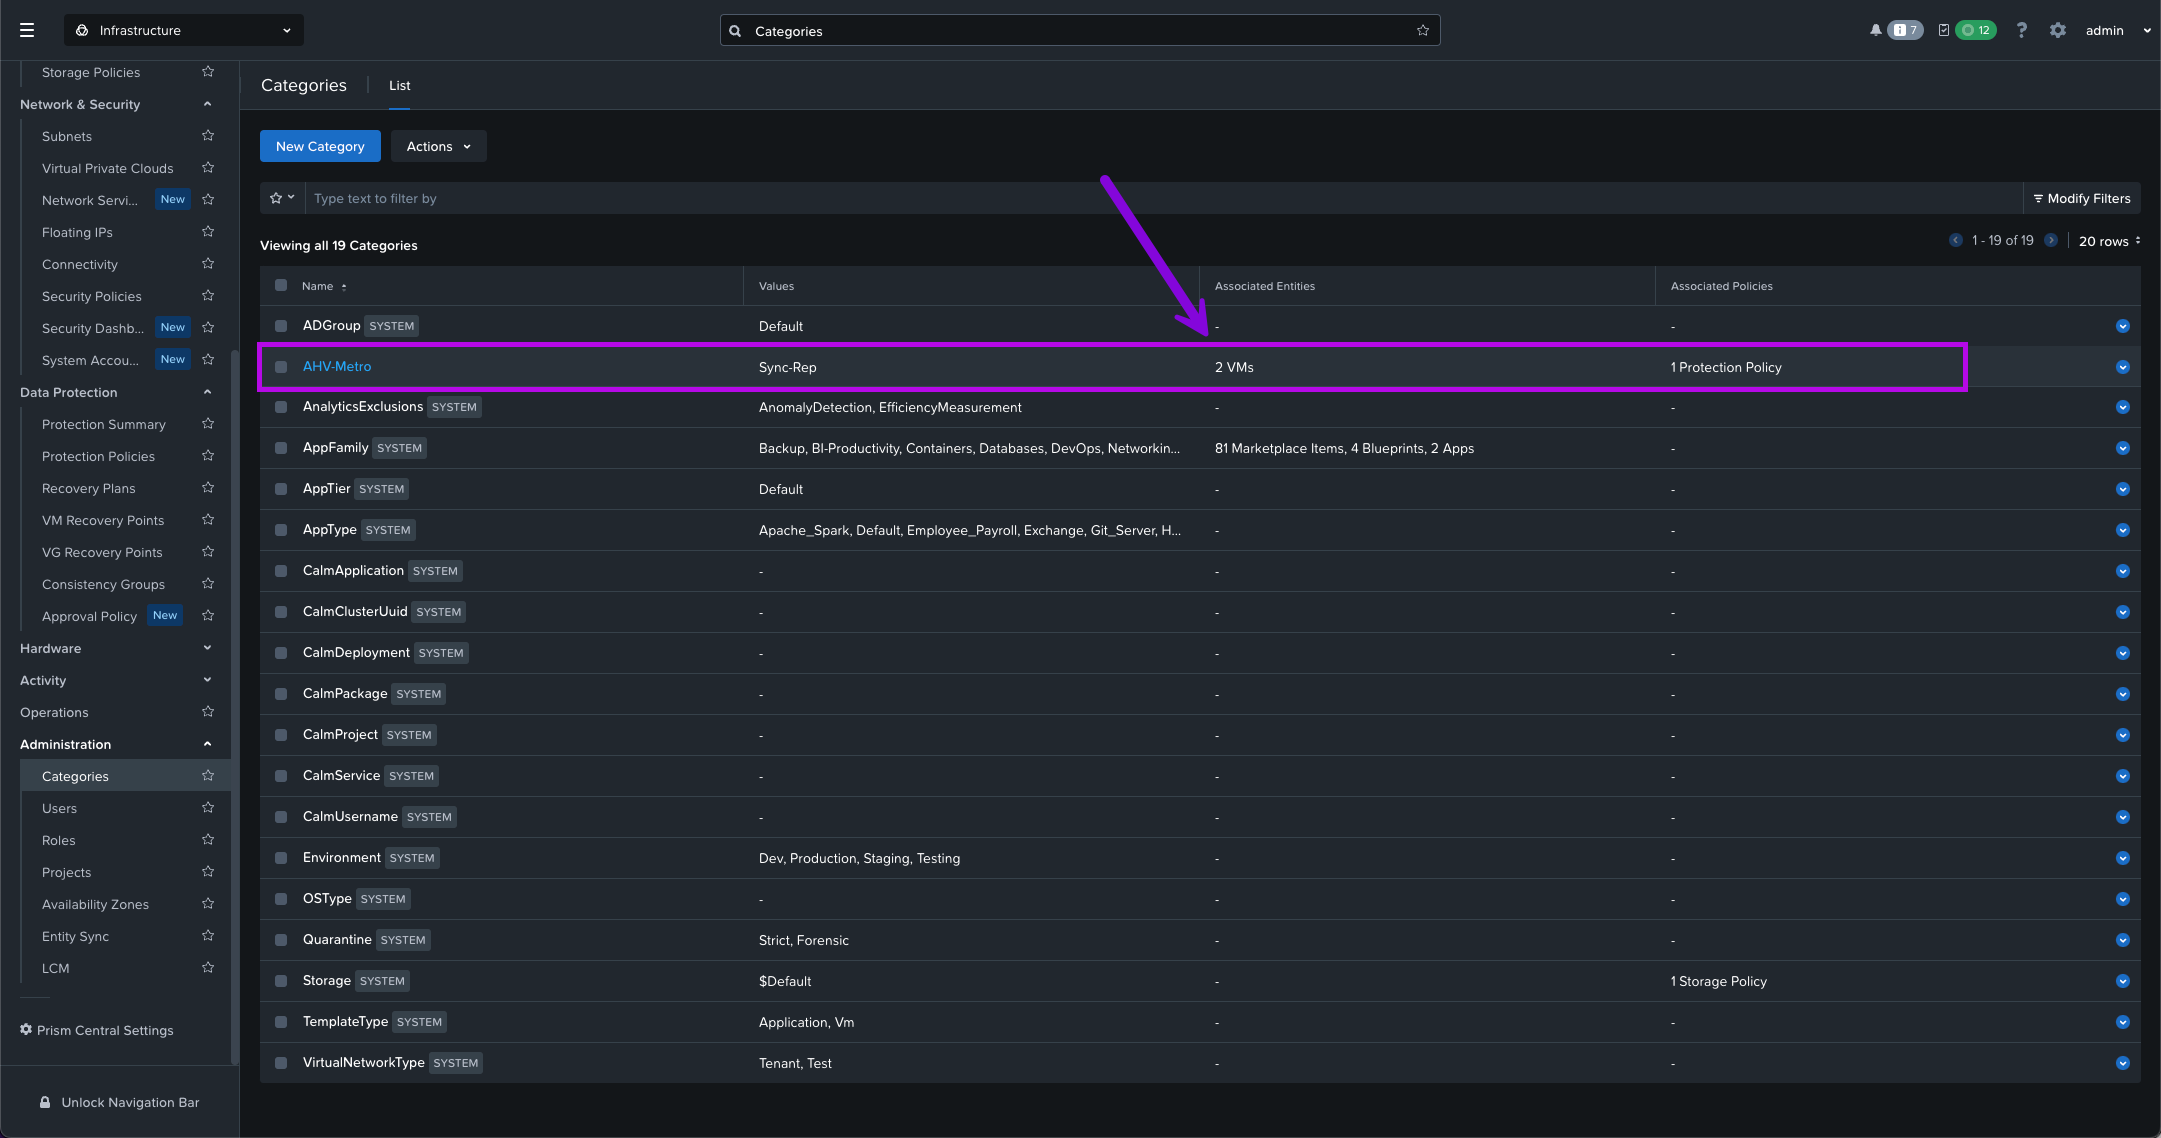2161x1138 pixels.
Task: Open the Actions dropdown
Action: (x=438, y=146)
